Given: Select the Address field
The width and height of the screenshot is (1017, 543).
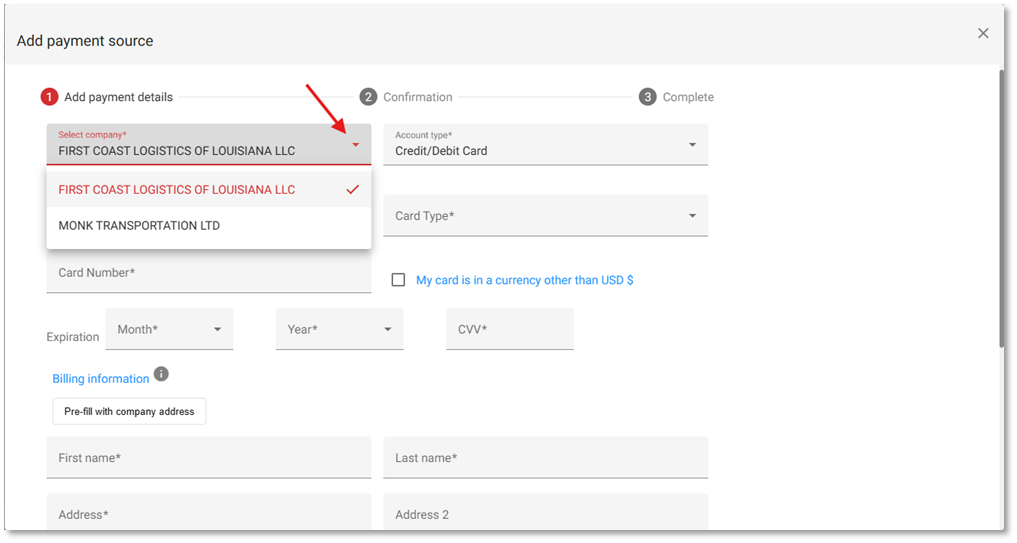Looking at the screenshot, I should pos(209,513).
